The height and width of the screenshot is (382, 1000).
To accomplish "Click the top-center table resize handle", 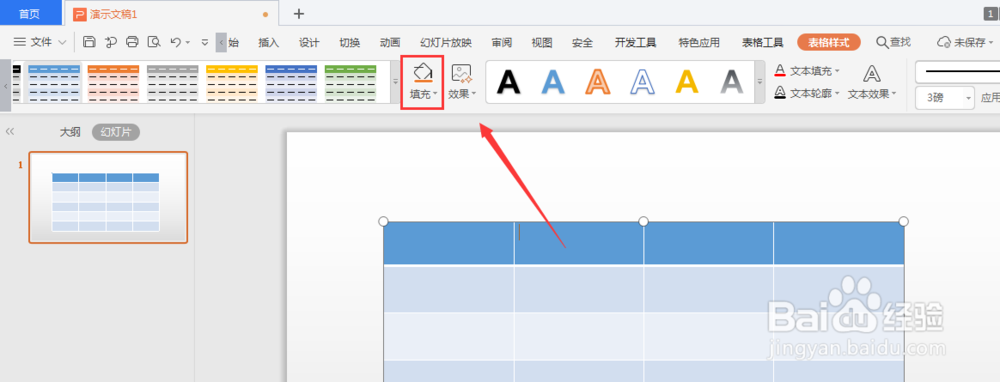I will click(x=643, y=221).
